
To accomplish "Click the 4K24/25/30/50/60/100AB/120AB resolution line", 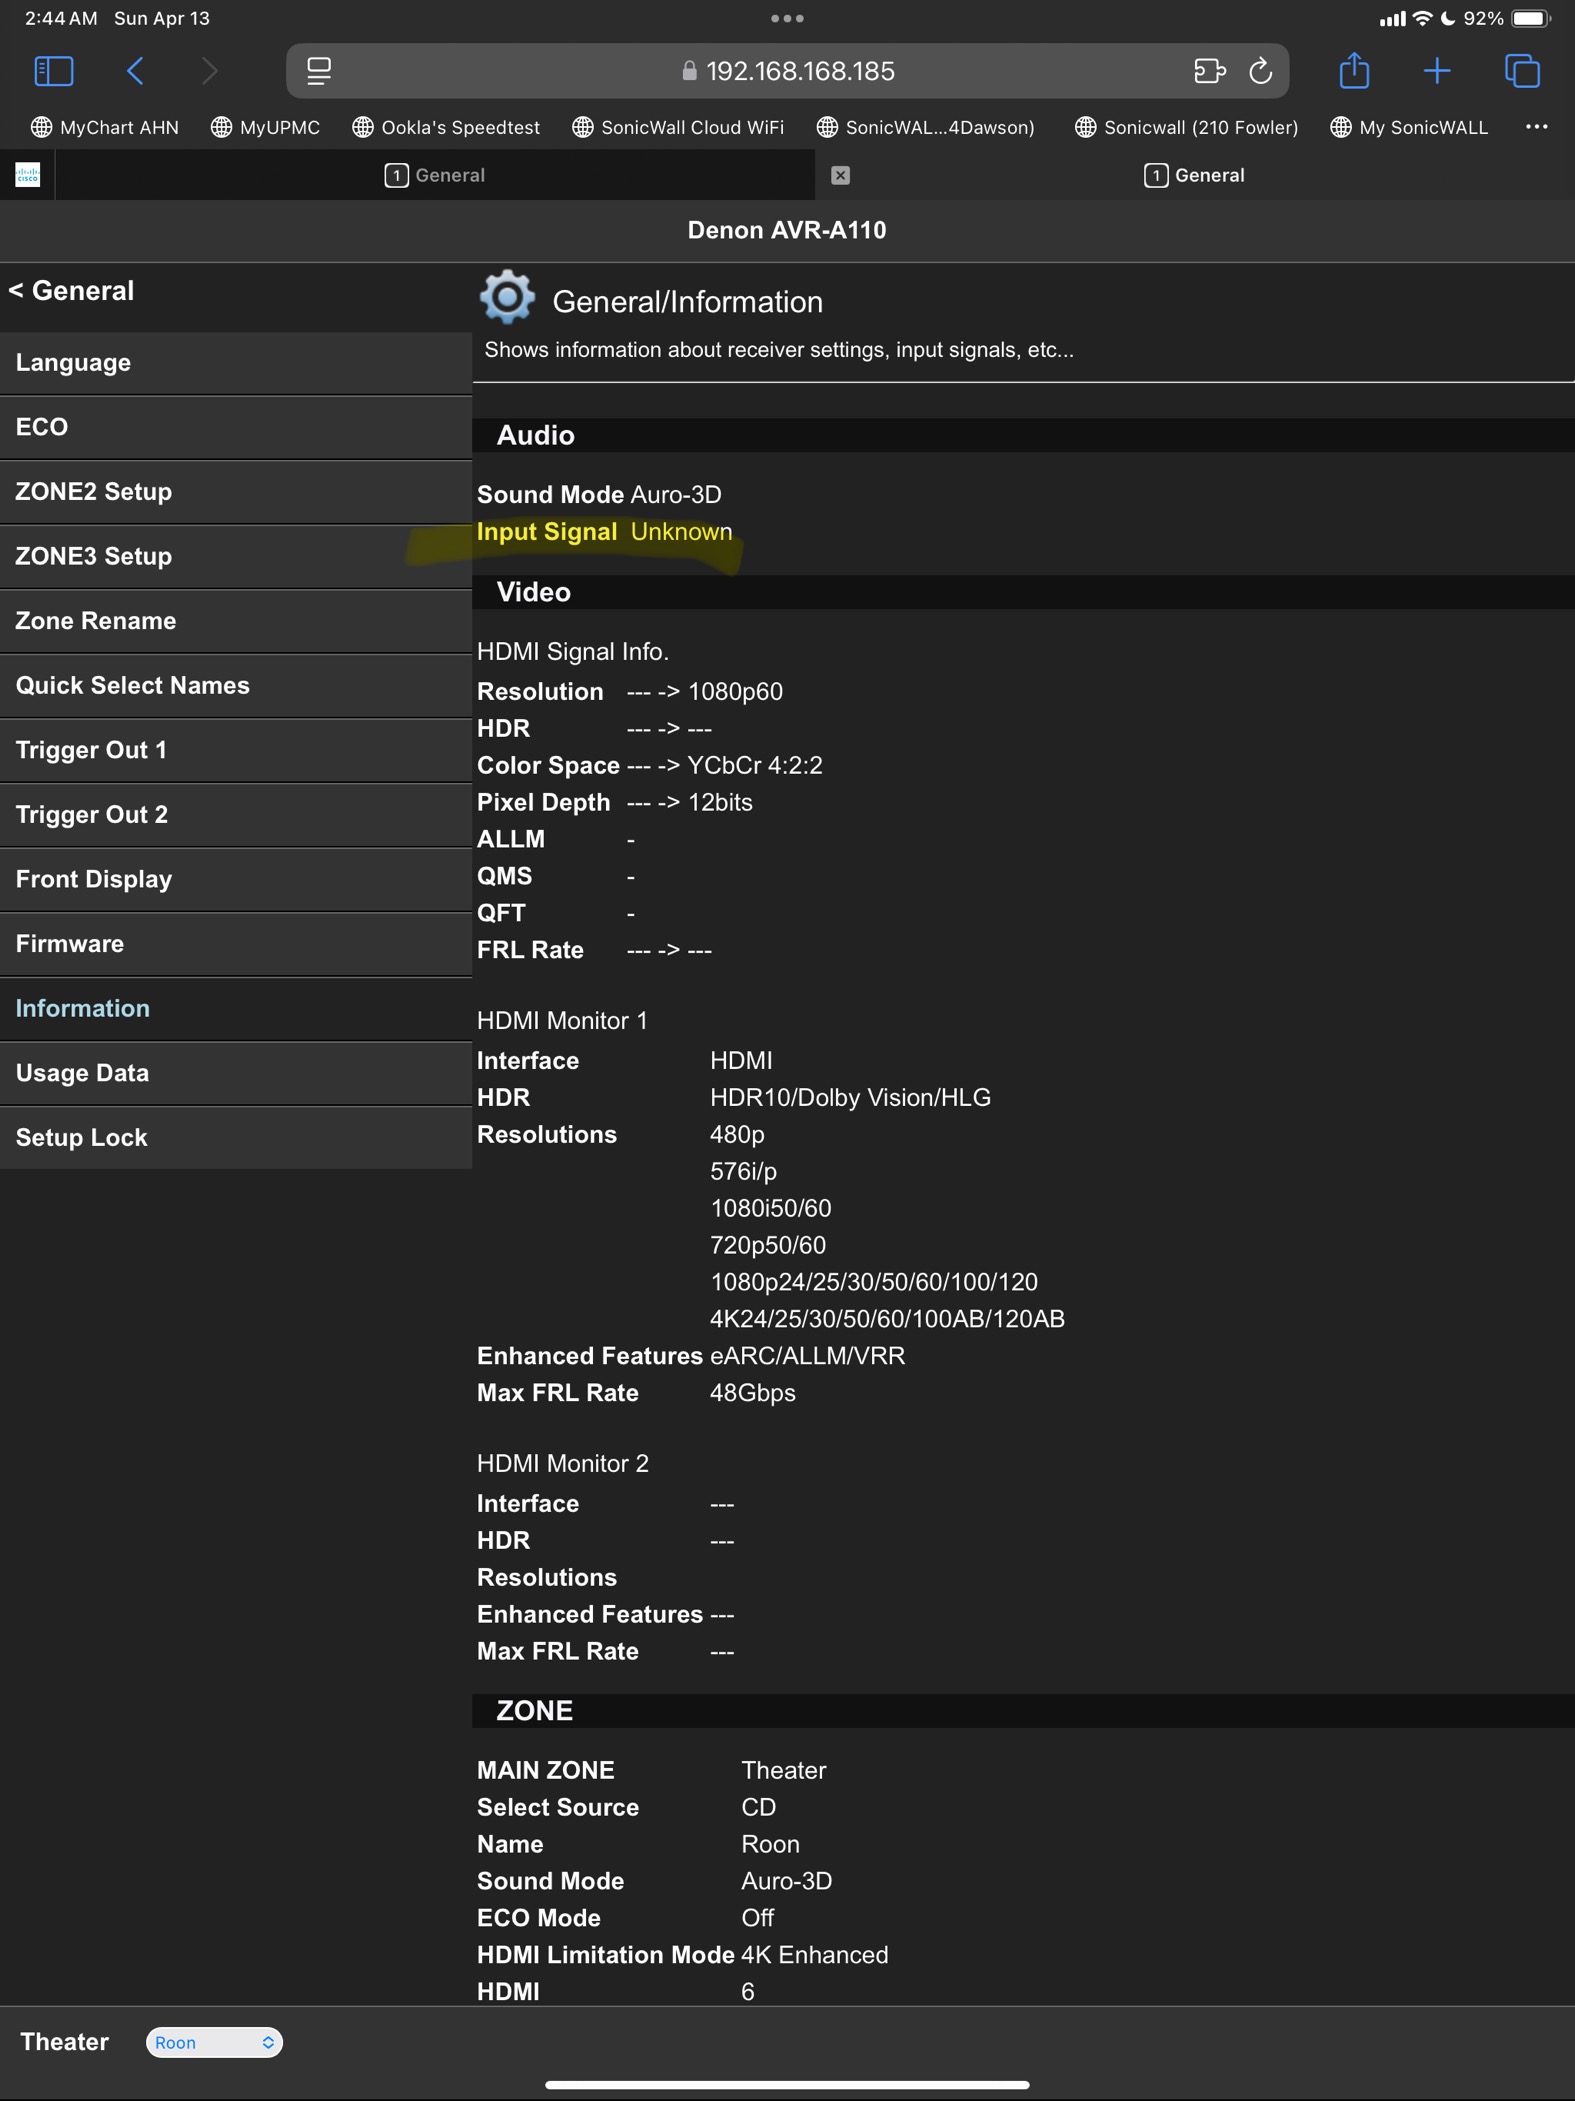I will (887, 1319).
